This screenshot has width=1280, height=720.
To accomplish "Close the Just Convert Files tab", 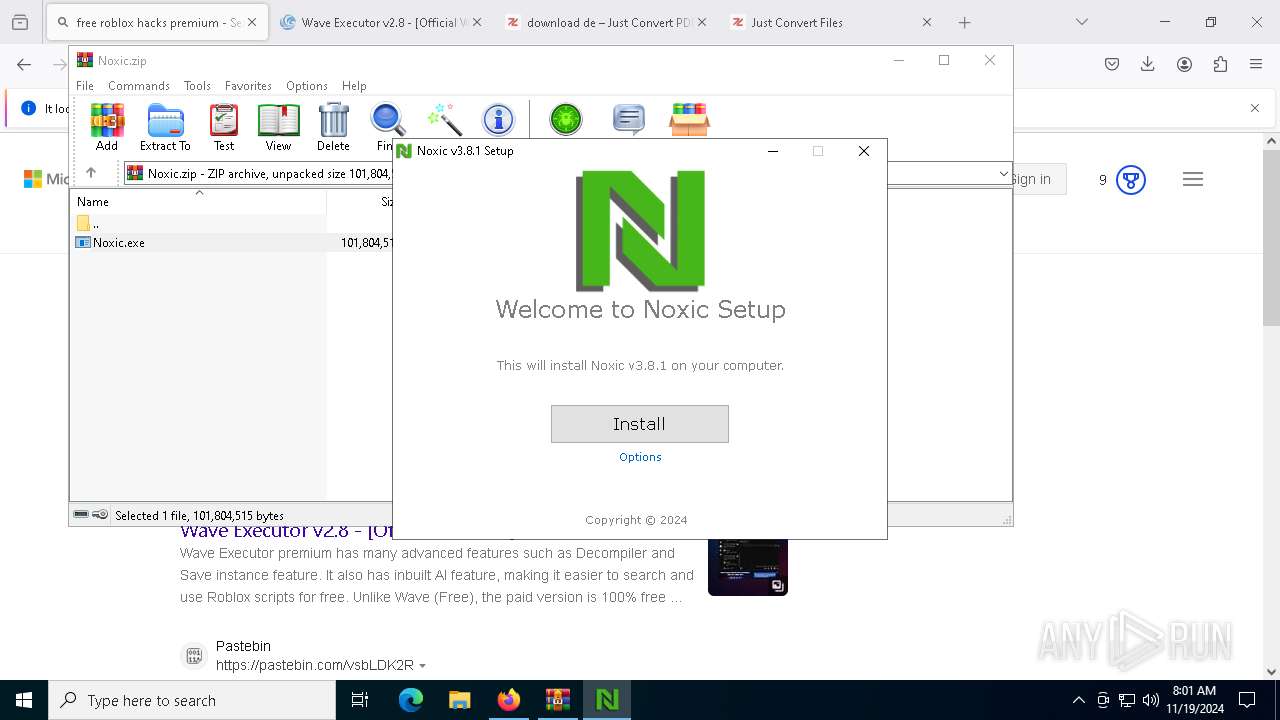I will (926, 22).
